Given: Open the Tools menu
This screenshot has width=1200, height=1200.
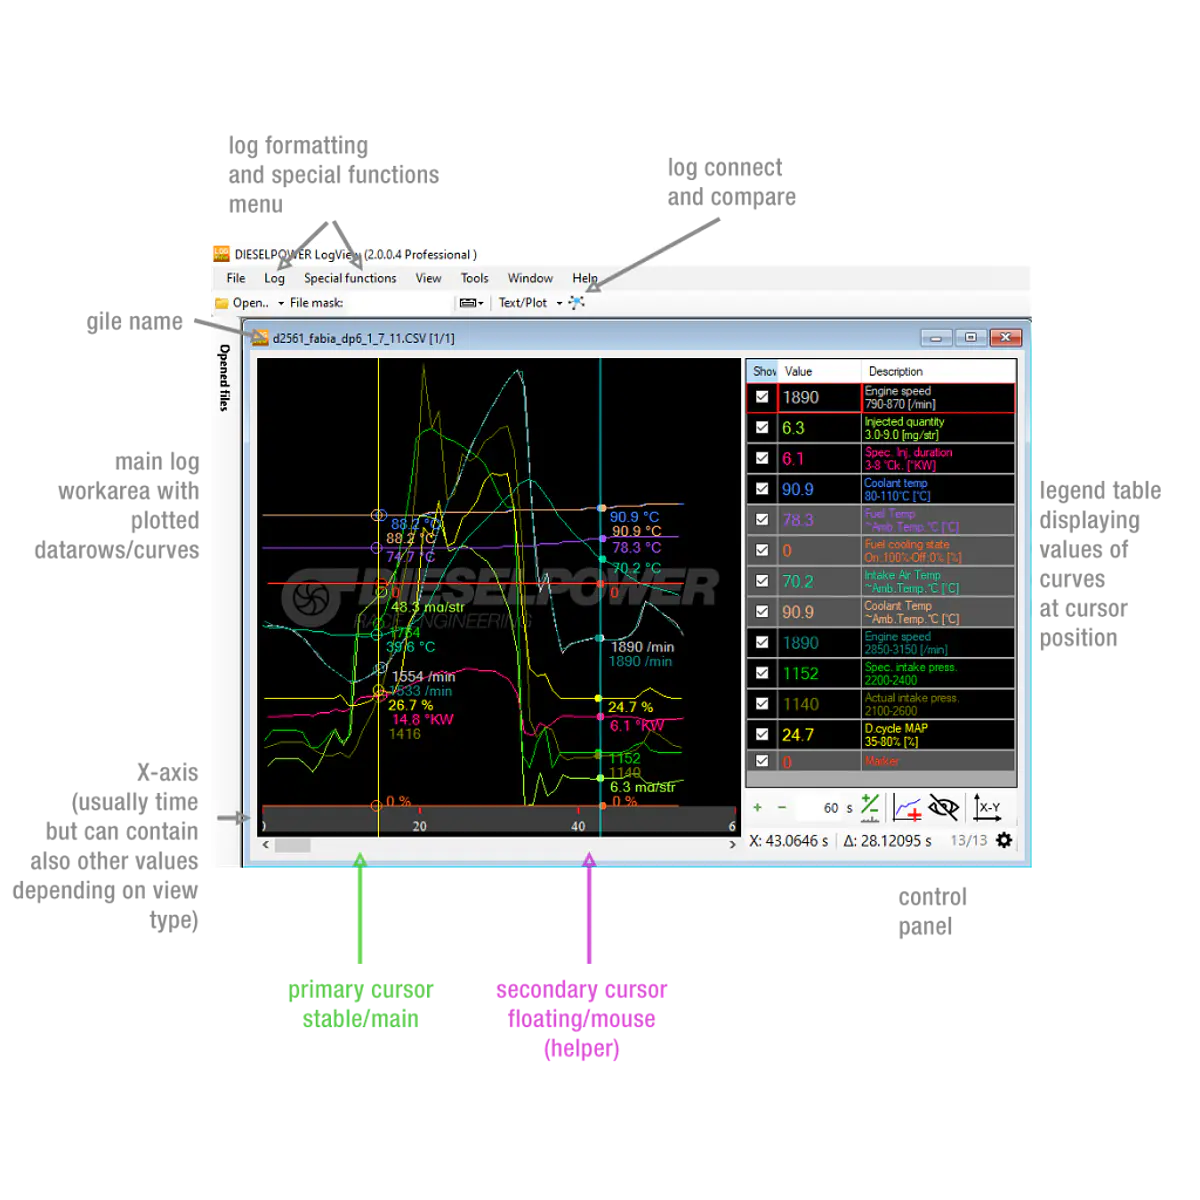Looking at the screenshot, I should click(474, 278).
